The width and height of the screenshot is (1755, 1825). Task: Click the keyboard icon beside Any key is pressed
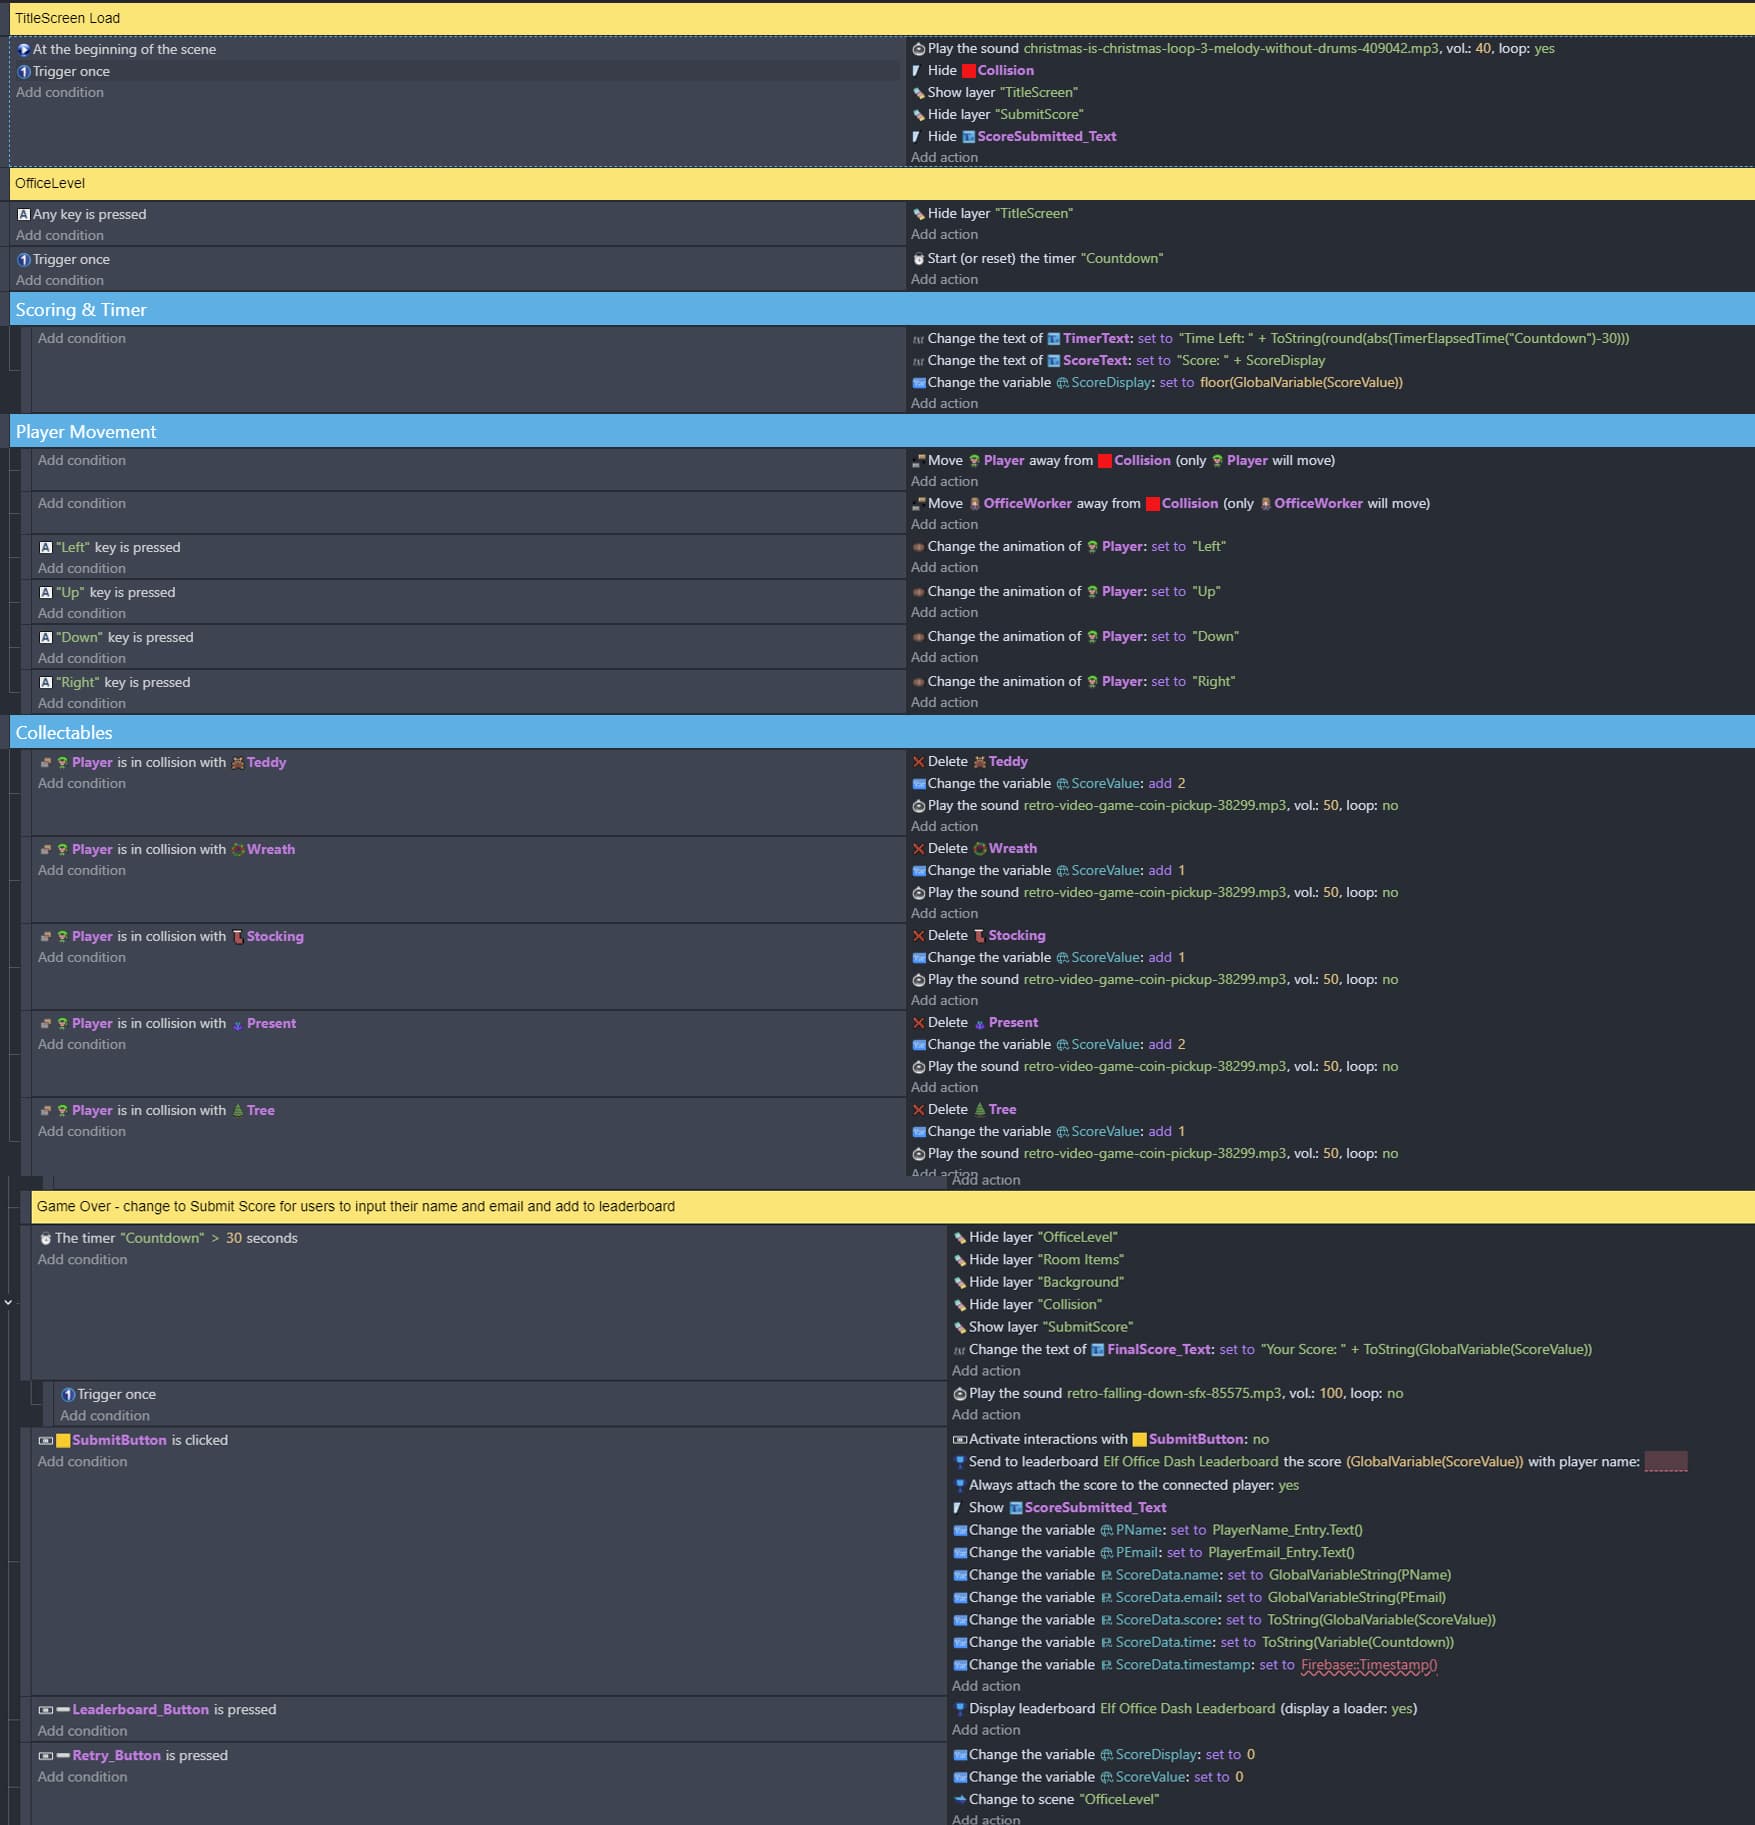tap(23, 214)
